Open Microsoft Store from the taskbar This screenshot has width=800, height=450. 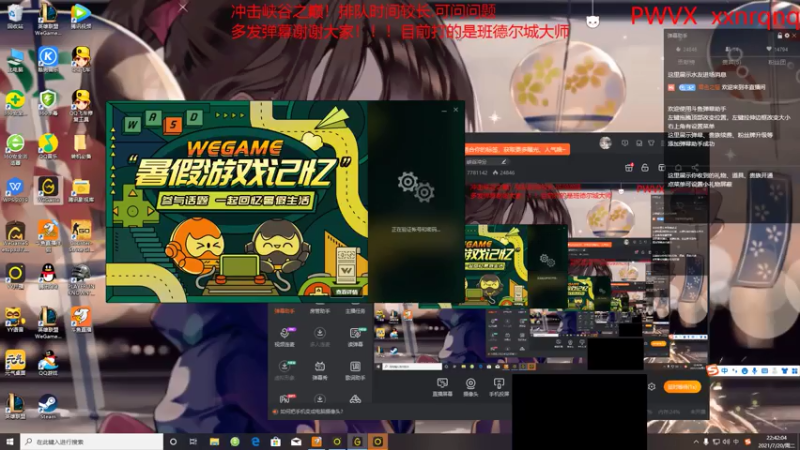(276, 442)
